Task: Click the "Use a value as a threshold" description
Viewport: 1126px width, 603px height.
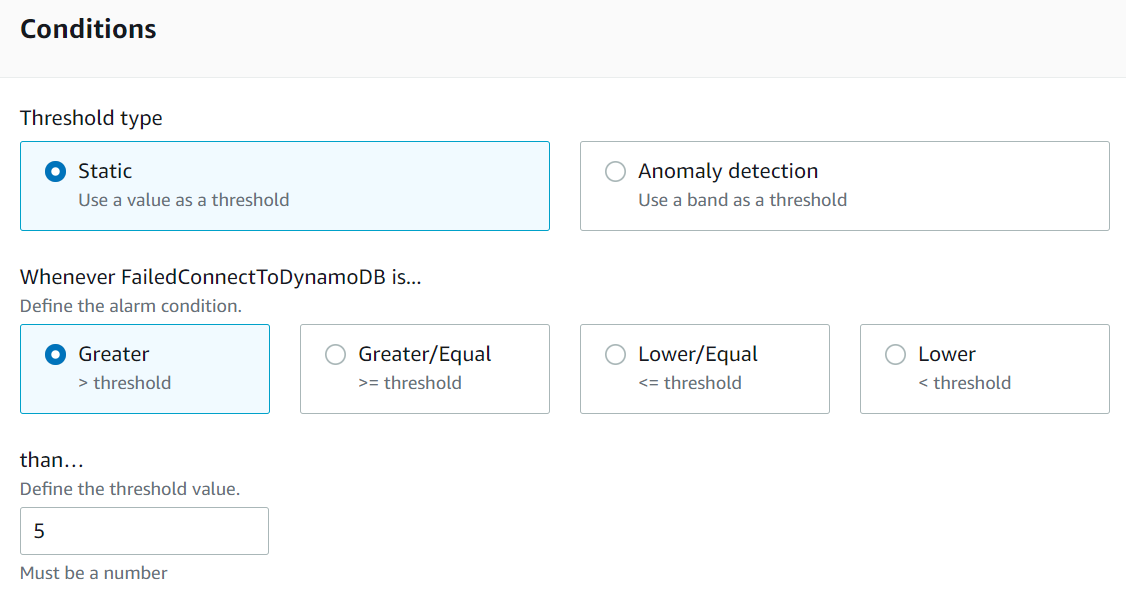Action: 184,200
